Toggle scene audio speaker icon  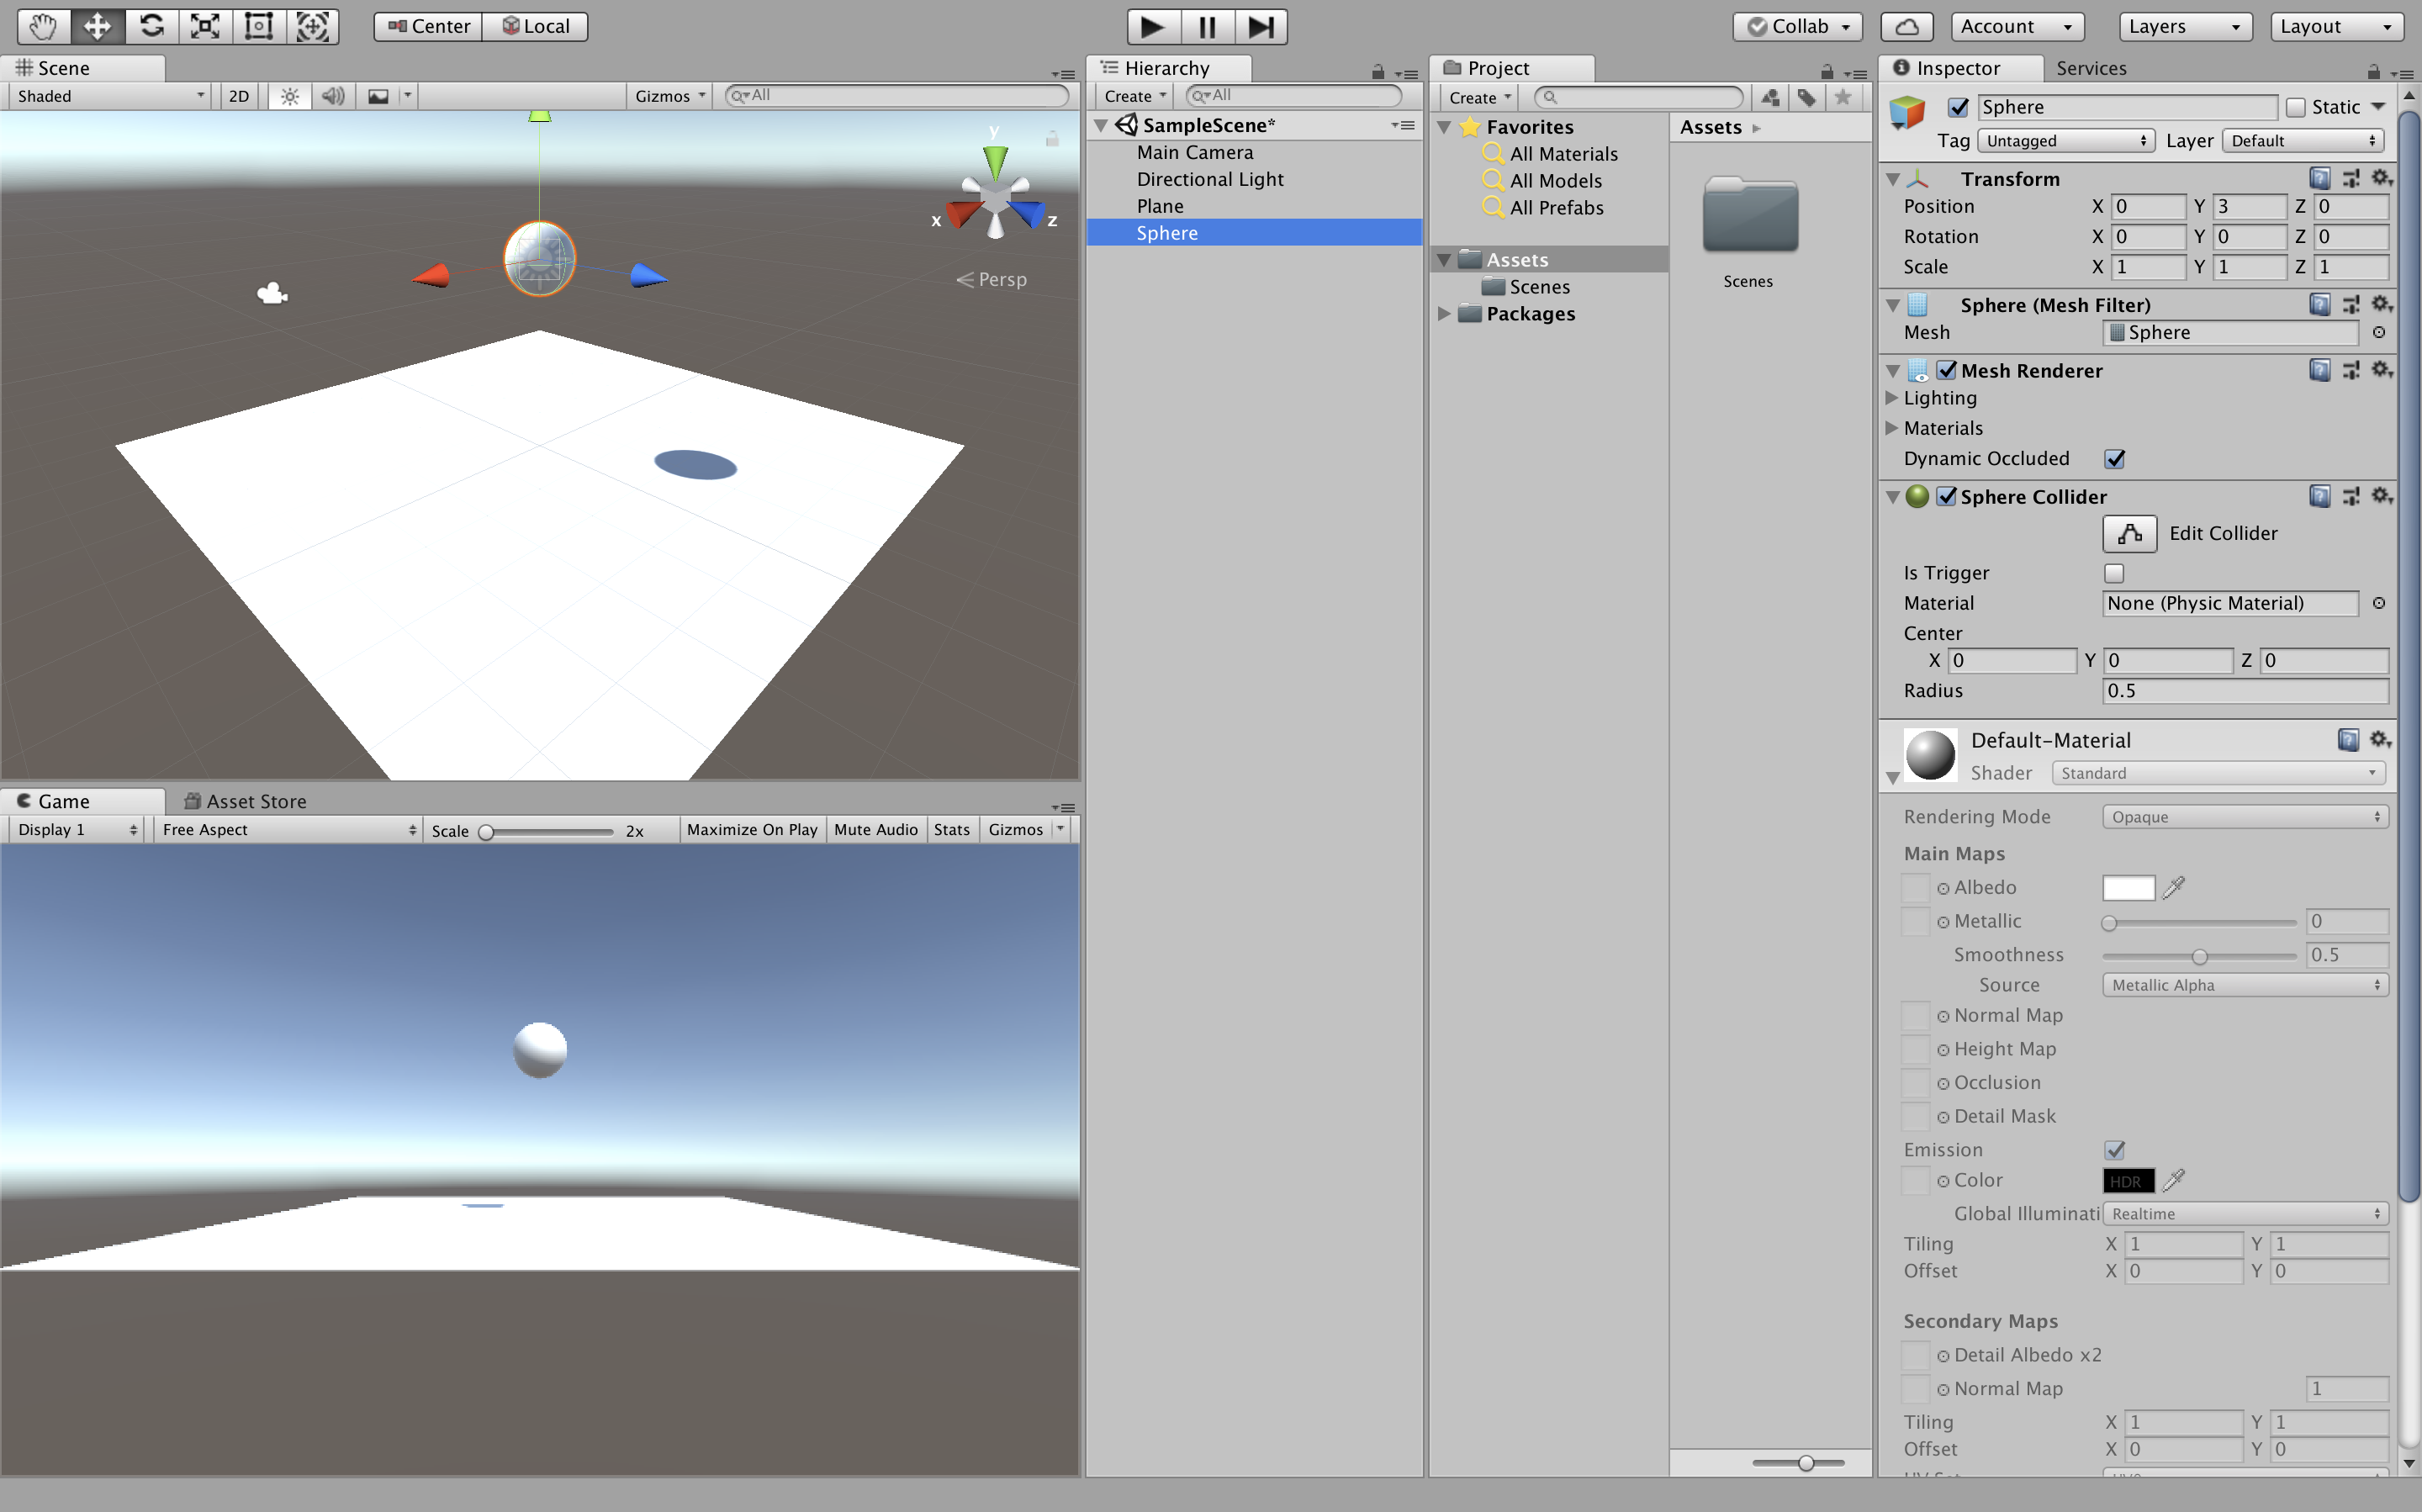coord(333,96)
